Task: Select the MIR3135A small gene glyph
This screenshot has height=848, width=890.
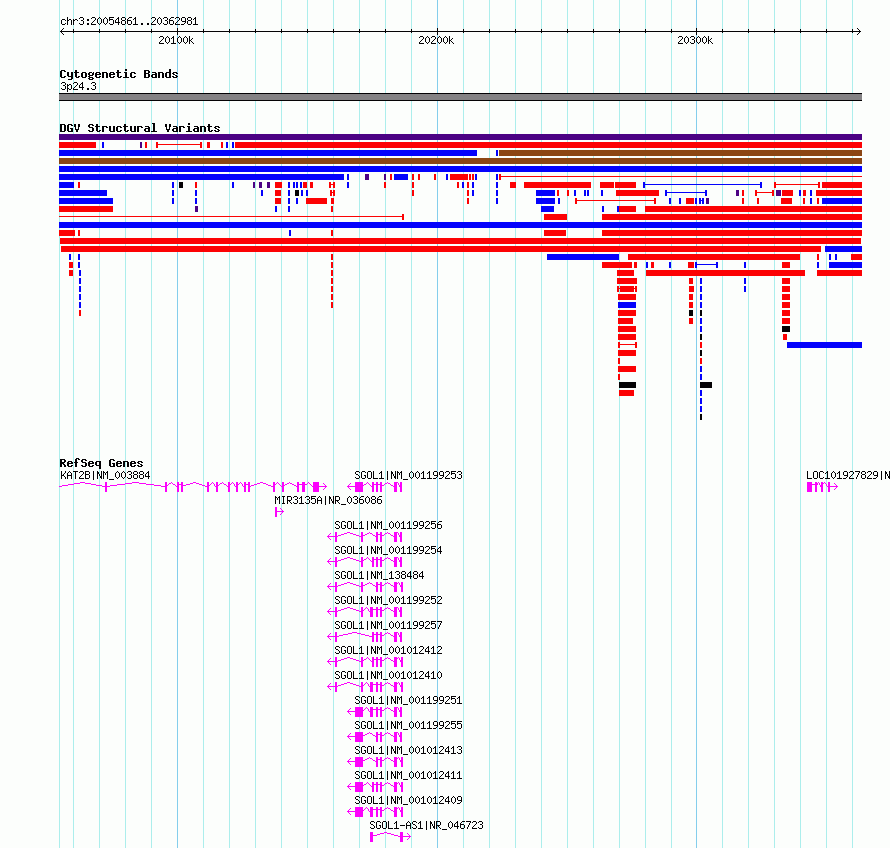Action: point(279,512)
